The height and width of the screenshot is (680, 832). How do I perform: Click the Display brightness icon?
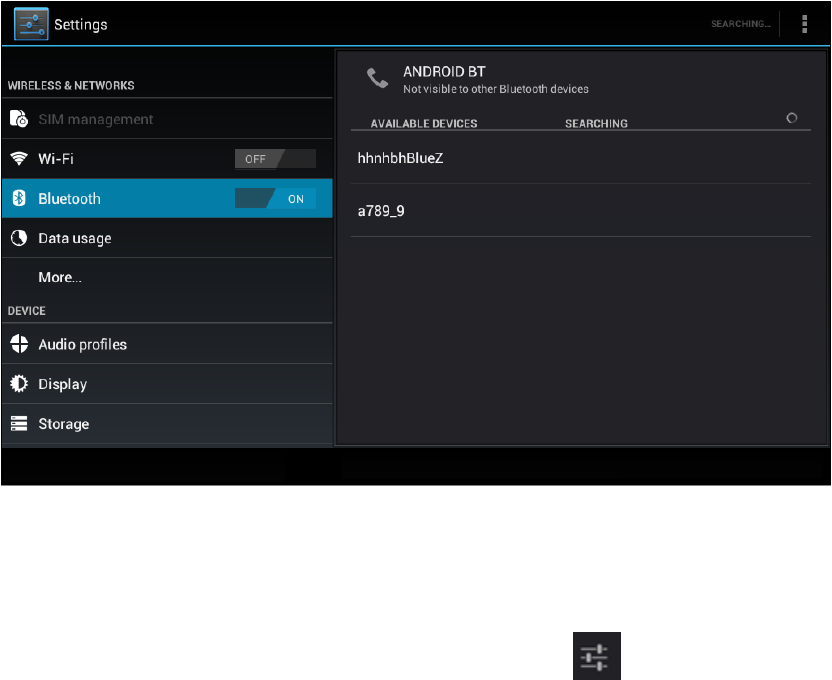19,383
